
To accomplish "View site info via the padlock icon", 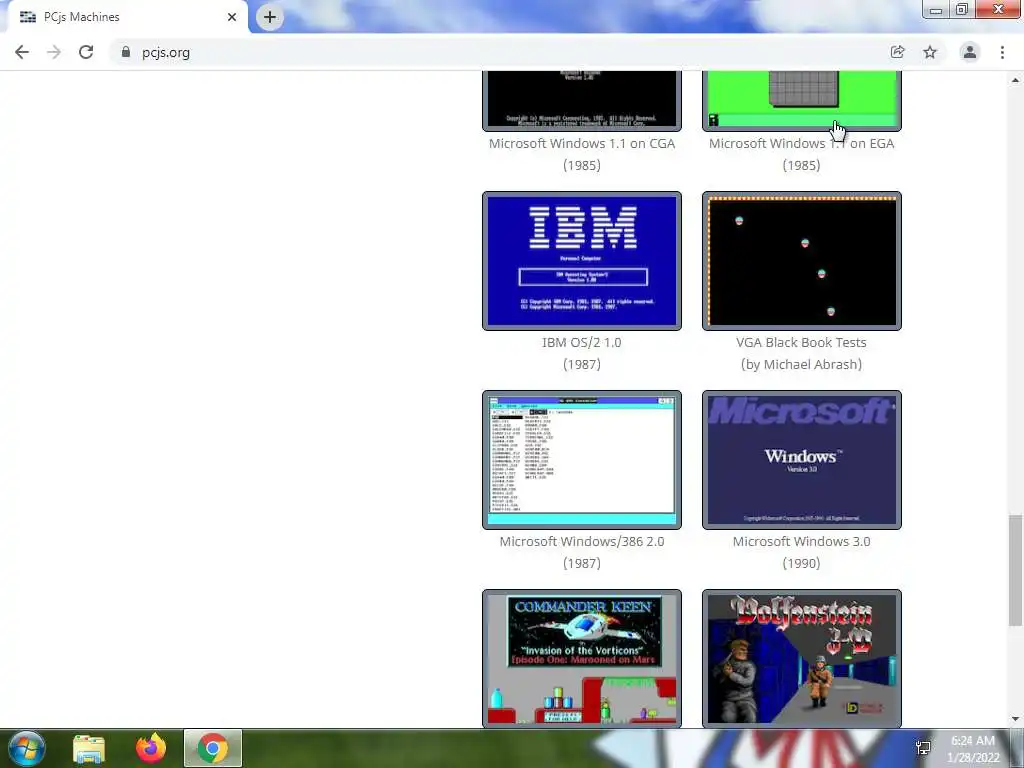I will pos(125,52).
